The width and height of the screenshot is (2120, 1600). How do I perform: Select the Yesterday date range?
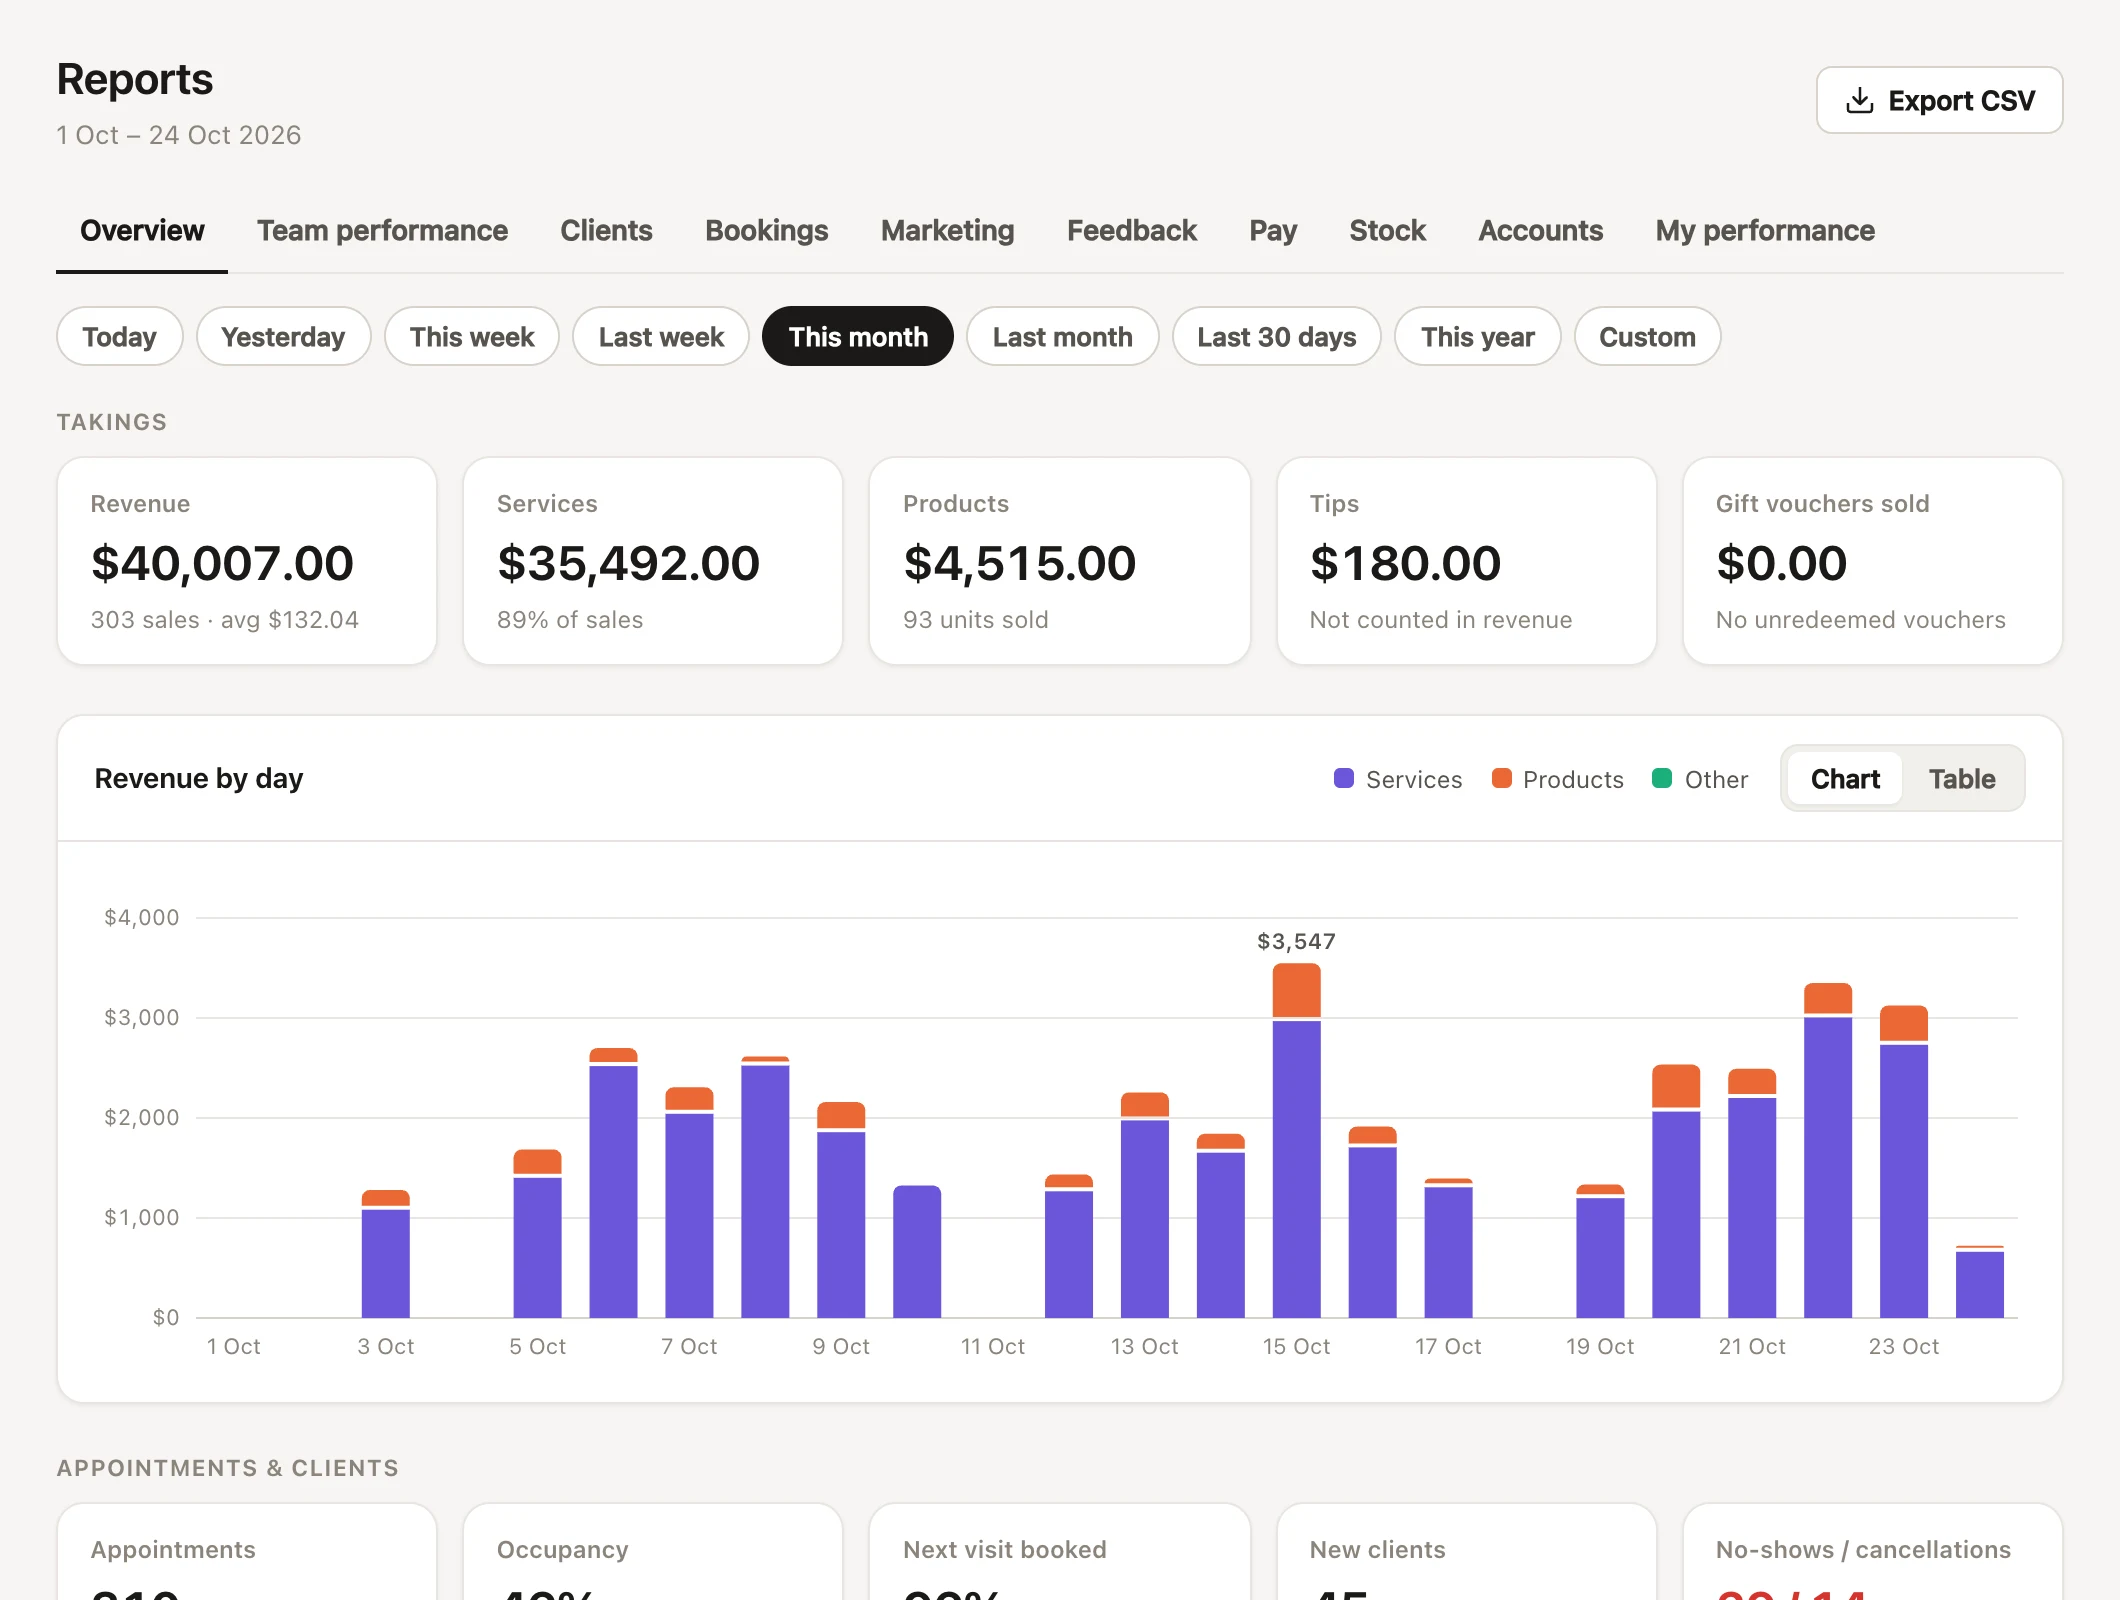(283, 337)
